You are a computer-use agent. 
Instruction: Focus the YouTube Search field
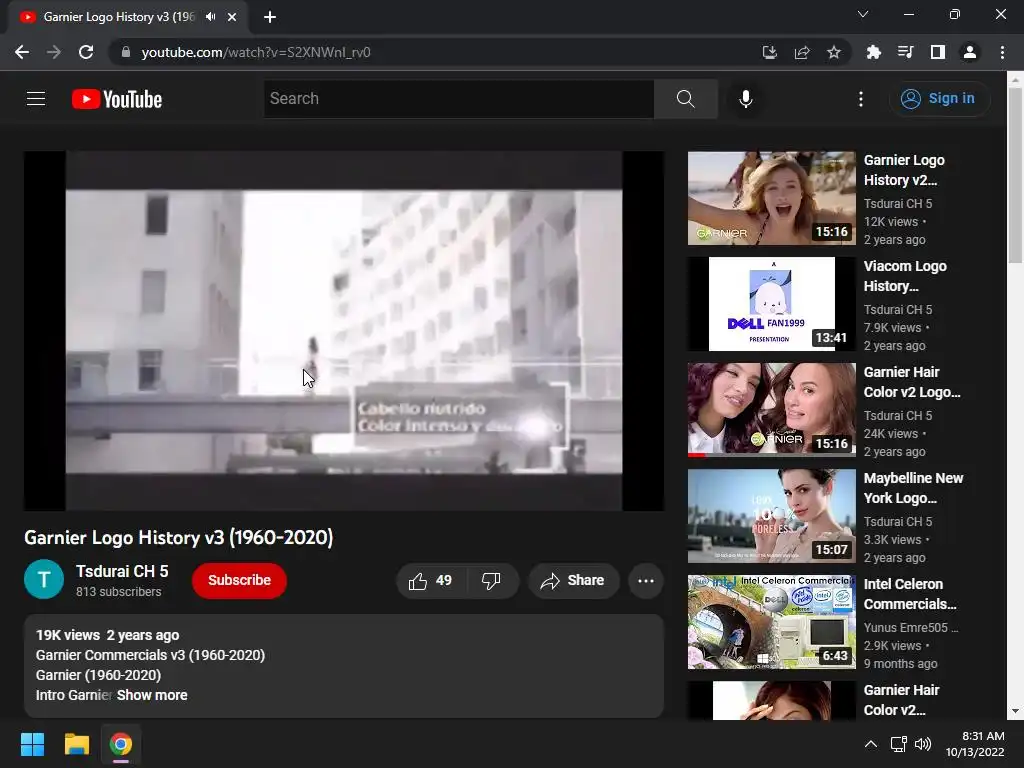tap(459, 99)
